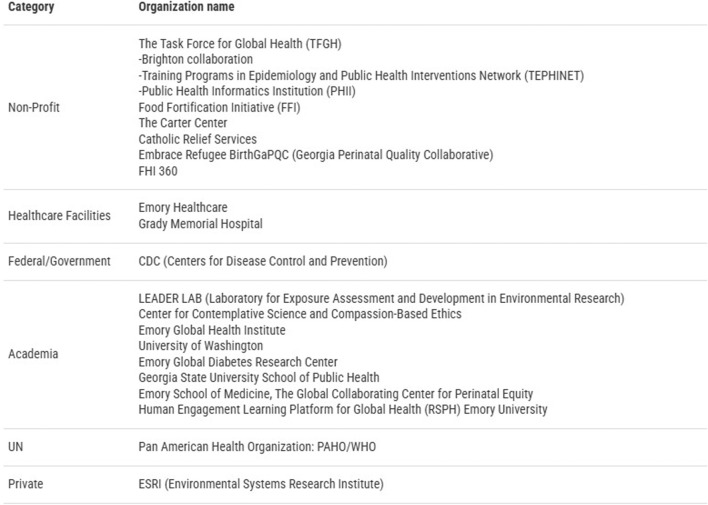Click The Task Force for Global Health (TFGH)
This screenshot has width=708, height=505.
pos(240,44)
